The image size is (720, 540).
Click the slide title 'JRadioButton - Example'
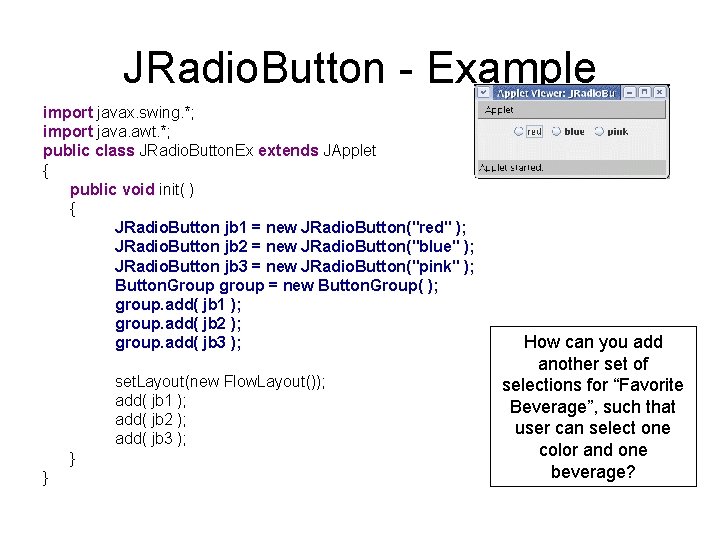[x=360, y=68]
